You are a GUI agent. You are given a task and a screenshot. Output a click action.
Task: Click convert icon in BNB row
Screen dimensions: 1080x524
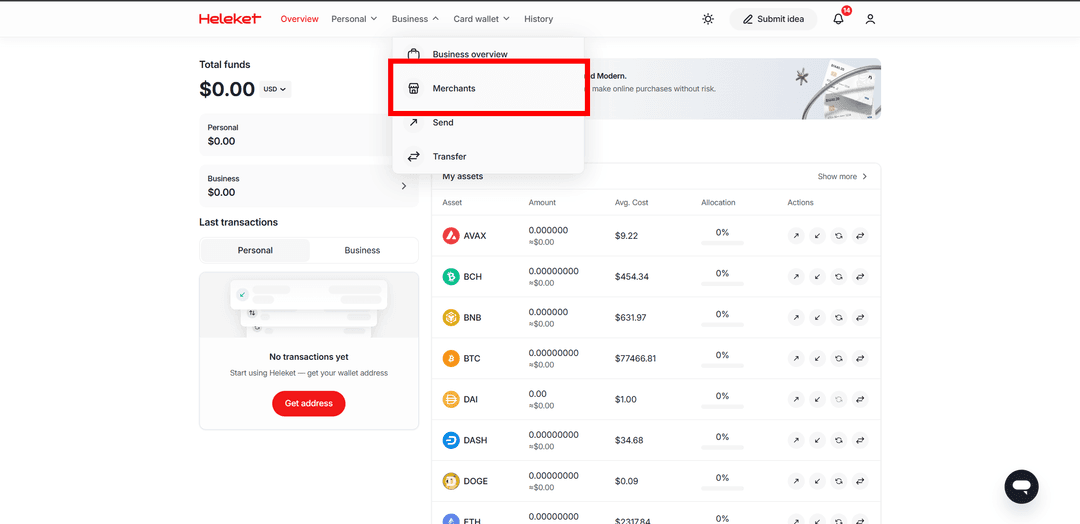(x=838, y=317)
